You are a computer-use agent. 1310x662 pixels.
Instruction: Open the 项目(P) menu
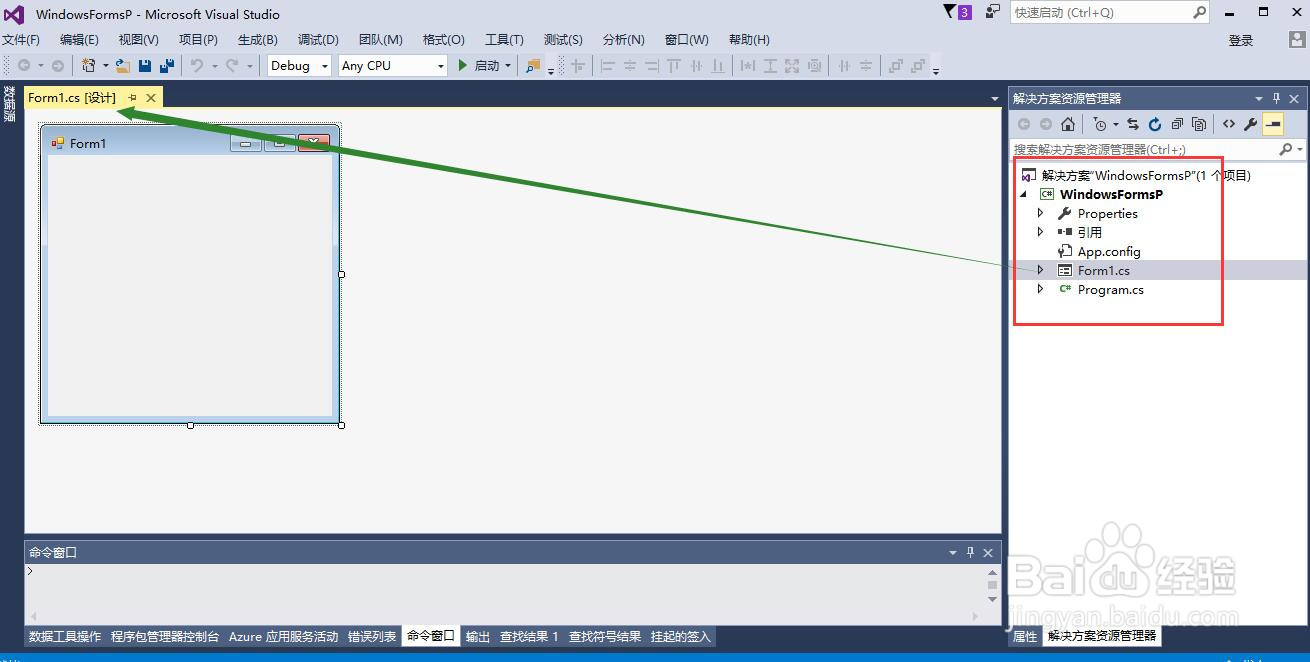(x=198, y=40)
